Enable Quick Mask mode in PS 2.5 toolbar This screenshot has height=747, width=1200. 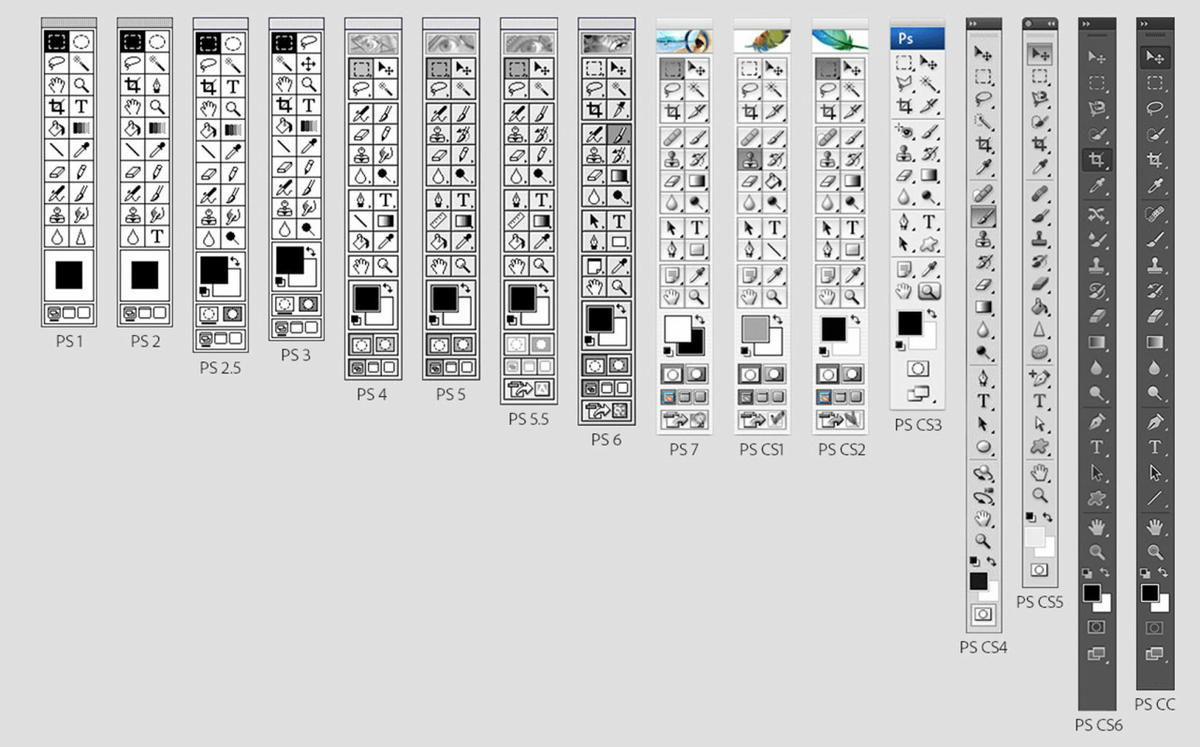click(x=233, y=313)
